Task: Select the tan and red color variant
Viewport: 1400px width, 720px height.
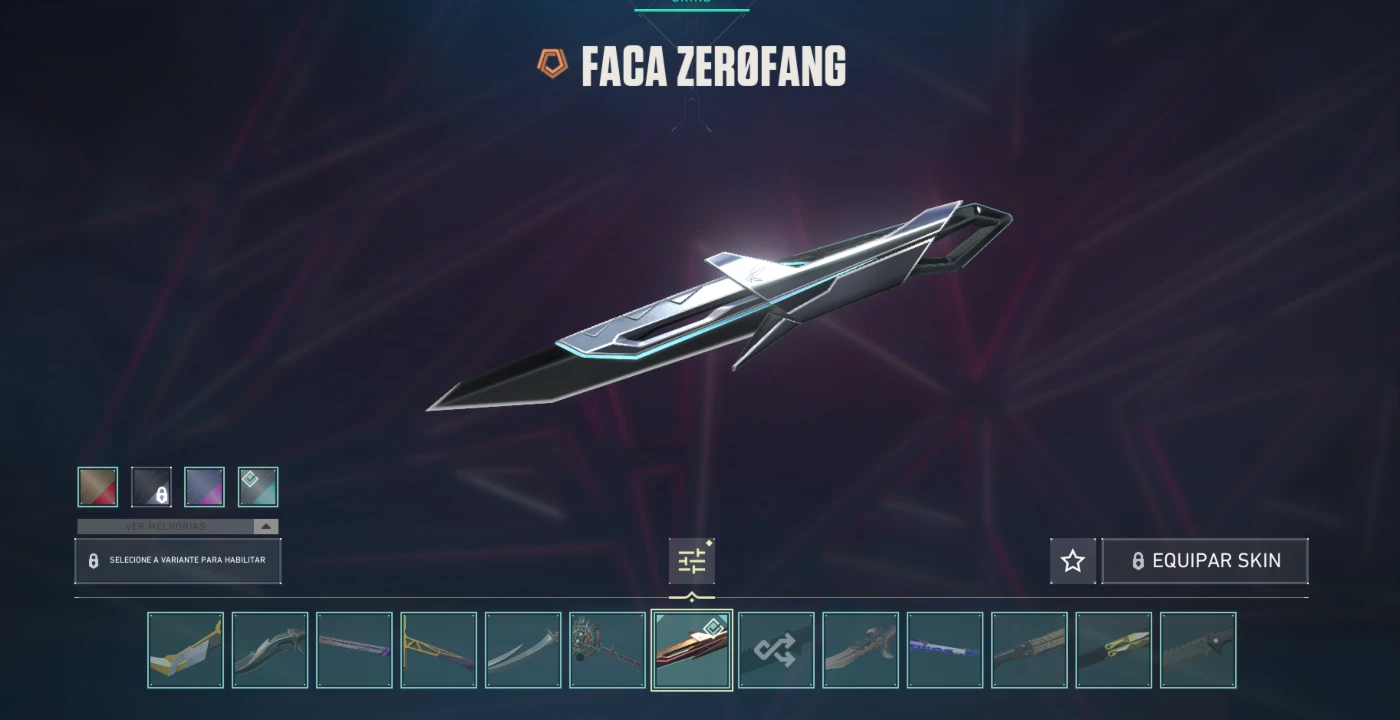Action: 98,487
